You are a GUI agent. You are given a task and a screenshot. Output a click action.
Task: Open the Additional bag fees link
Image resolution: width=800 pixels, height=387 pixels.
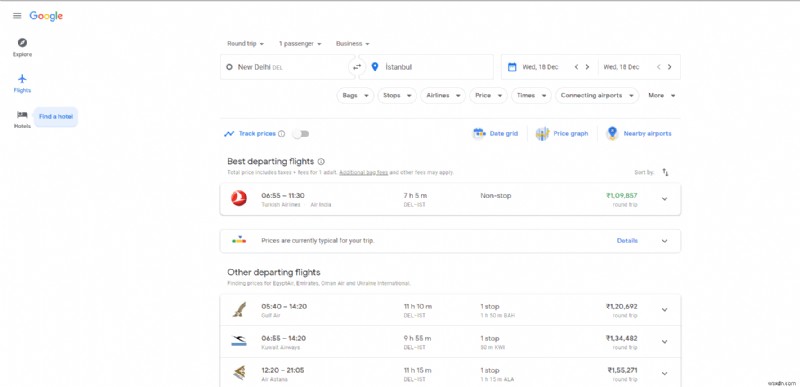pos(364,173)
